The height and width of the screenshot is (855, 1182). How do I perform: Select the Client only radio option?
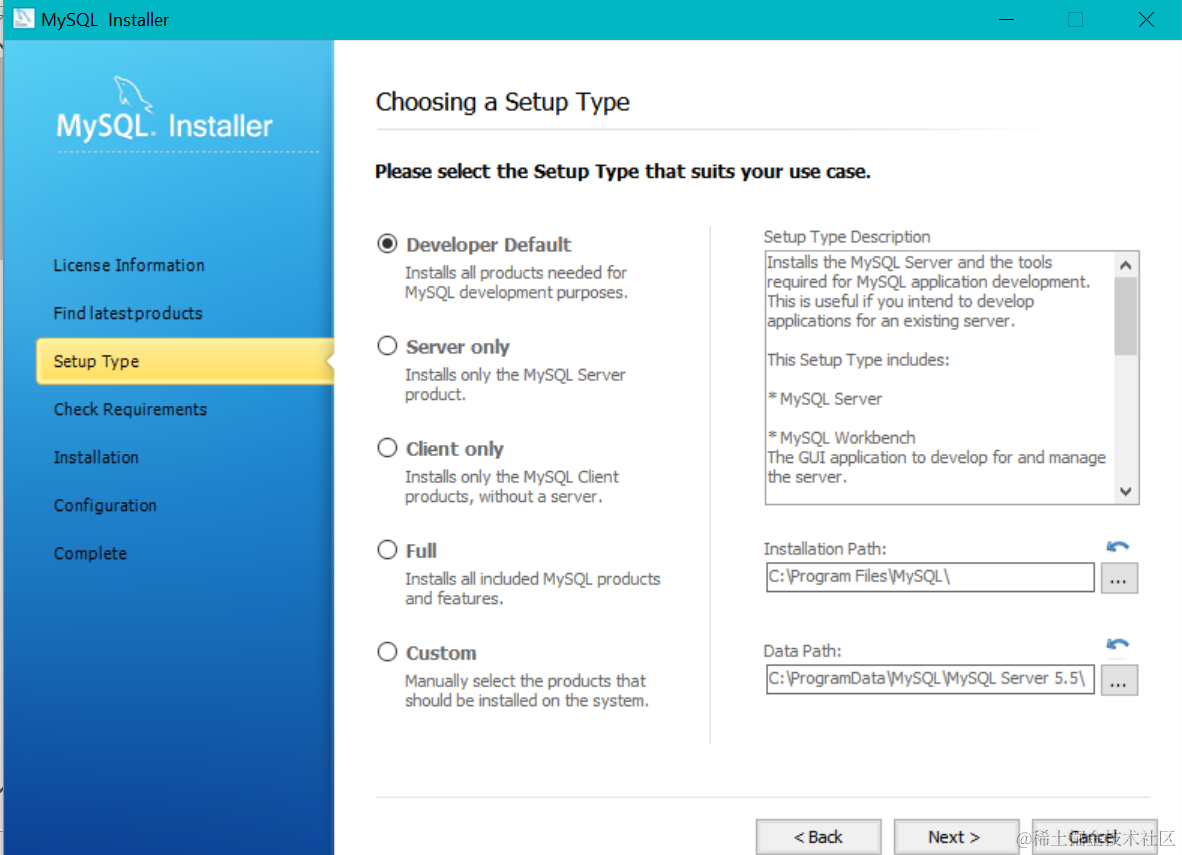tap(387, 448)
